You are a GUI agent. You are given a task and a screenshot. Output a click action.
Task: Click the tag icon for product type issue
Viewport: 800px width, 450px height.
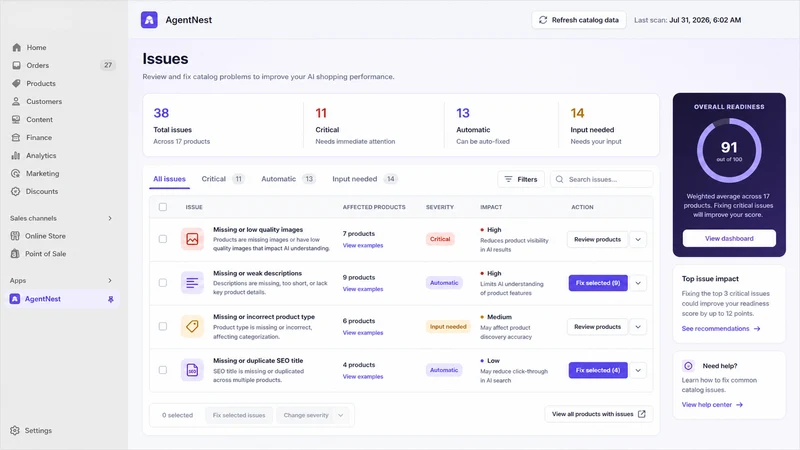192,326
